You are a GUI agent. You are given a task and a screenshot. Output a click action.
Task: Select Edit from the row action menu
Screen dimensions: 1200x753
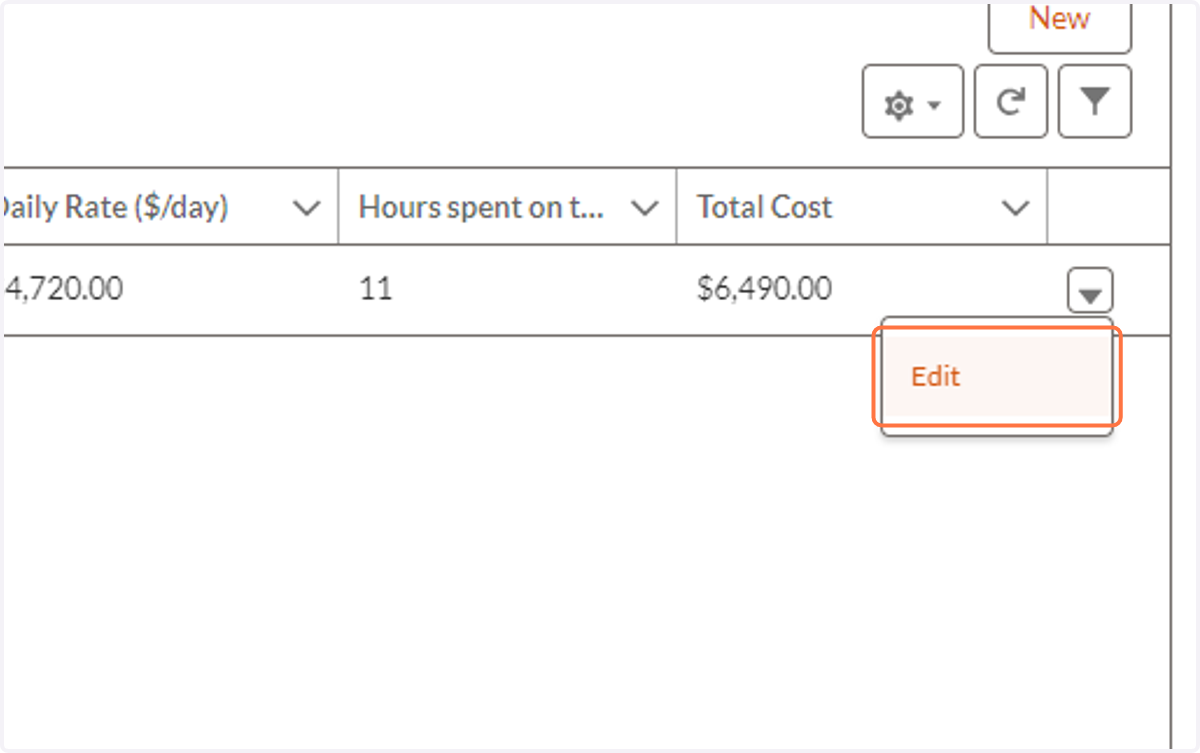[997, 376]
